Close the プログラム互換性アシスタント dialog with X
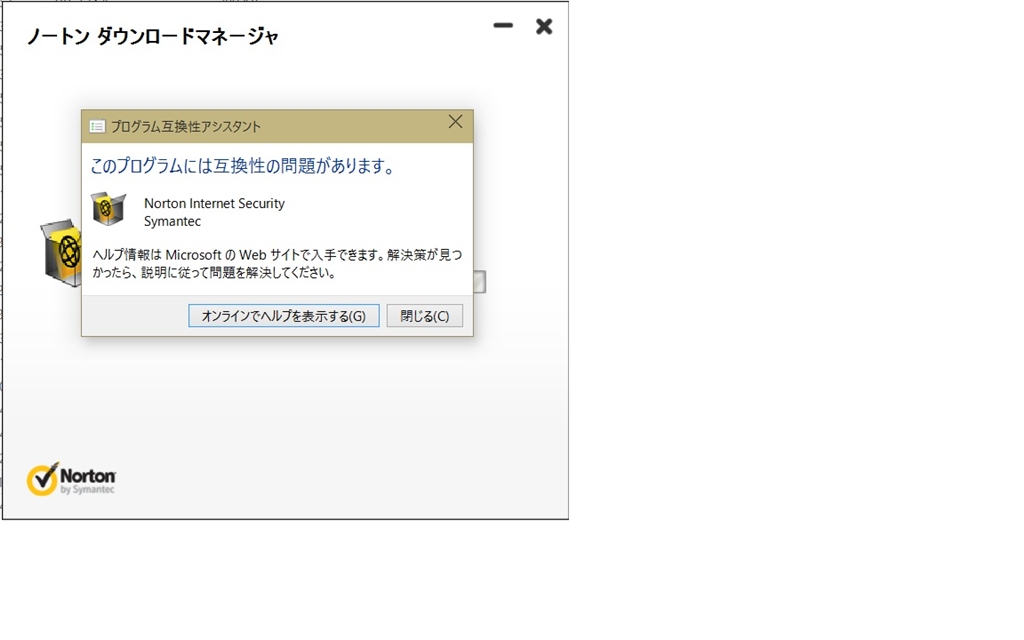 point(455,122)
